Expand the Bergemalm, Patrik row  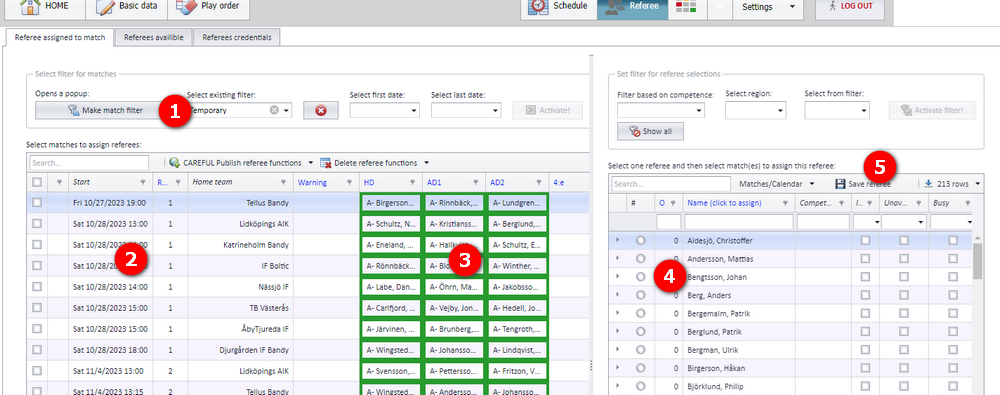(x=617, y=313)
